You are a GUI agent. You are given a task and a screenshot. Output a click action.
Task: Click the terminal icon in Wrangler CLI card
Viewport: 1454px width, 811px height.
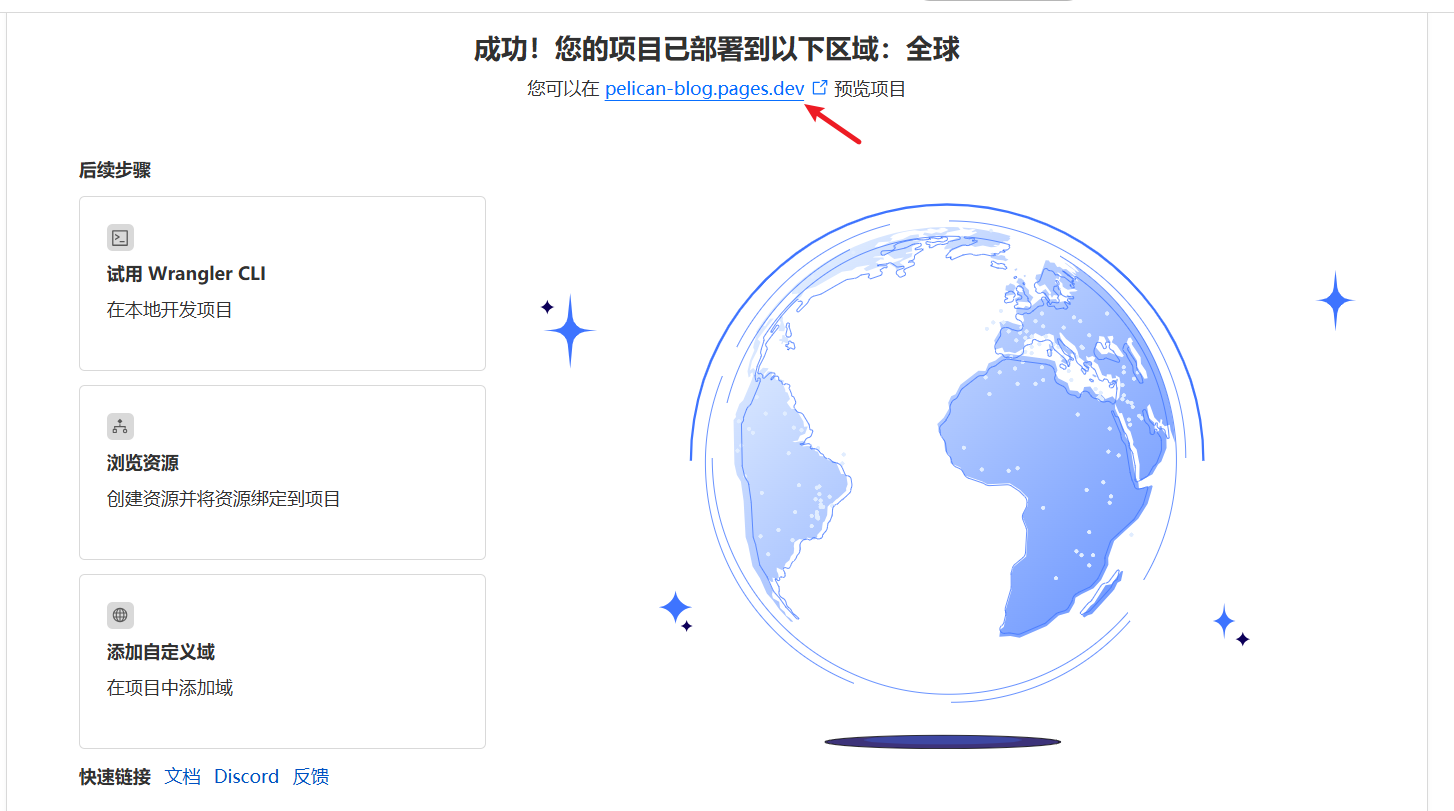[x=120, y=238]
